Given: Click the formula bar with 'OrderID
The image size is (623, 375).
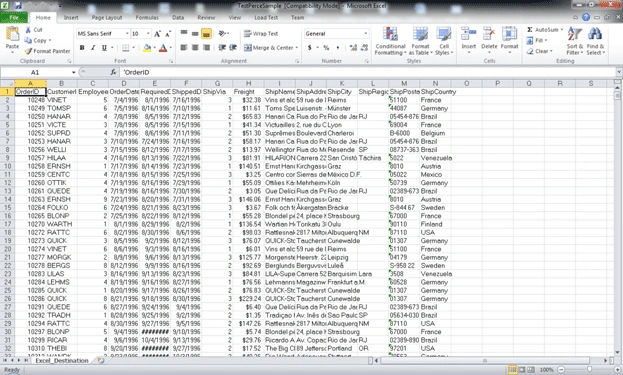Looking at the screenshot, I should click(368, 72).
